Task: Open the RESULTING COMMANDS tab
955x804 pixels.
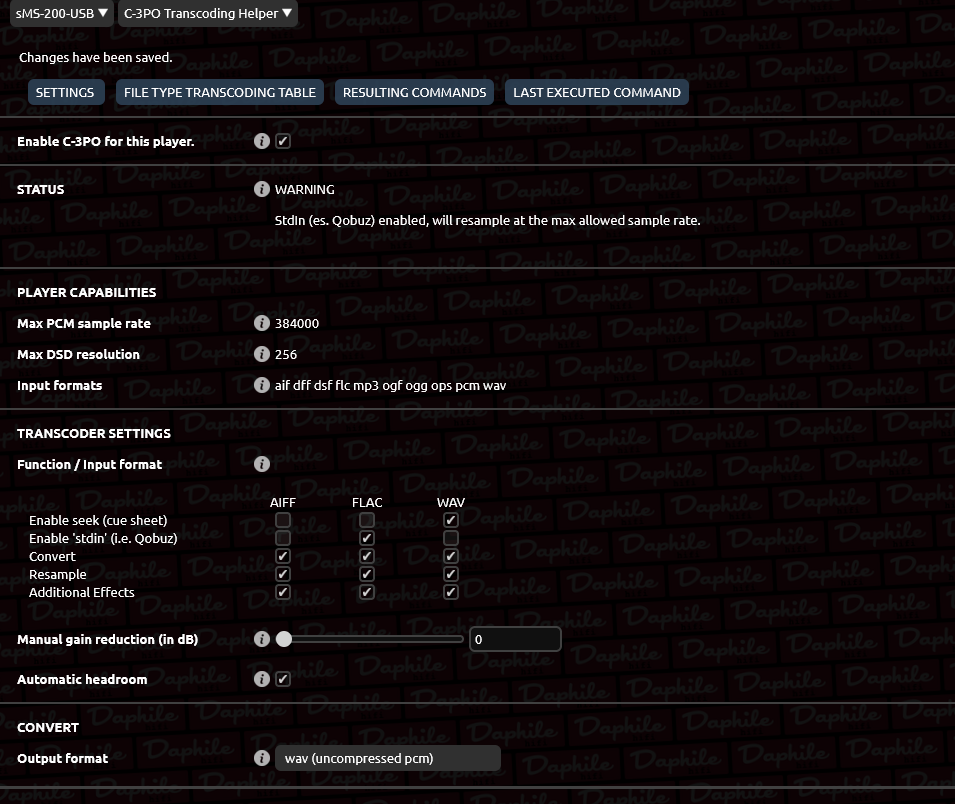Action: 414,93
